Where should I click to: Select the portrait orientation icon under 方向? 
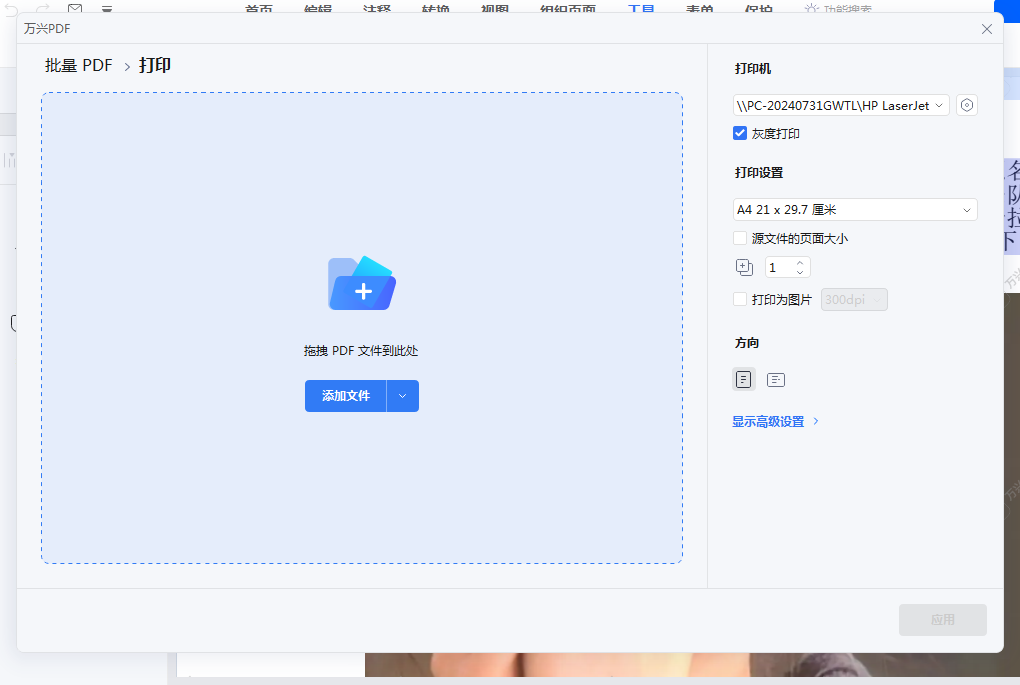pos(743,379)
